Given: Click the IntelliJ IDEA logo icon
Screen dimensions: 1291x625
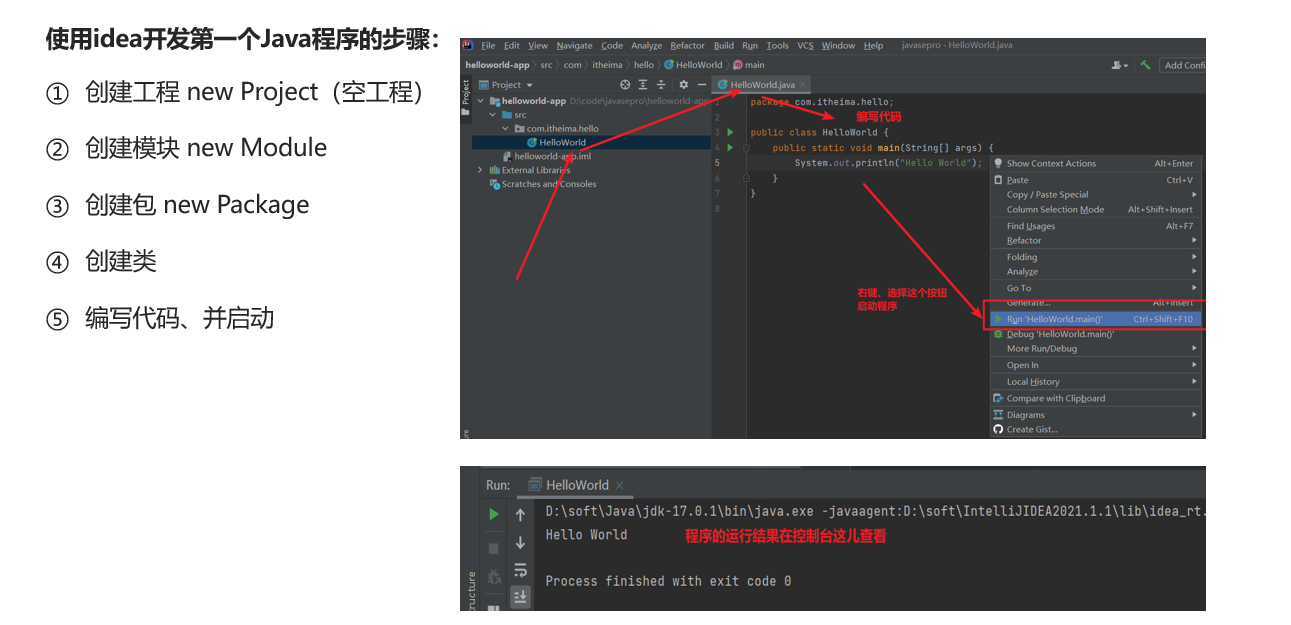Looking at the screenshot, I should [x=469, y=45].
